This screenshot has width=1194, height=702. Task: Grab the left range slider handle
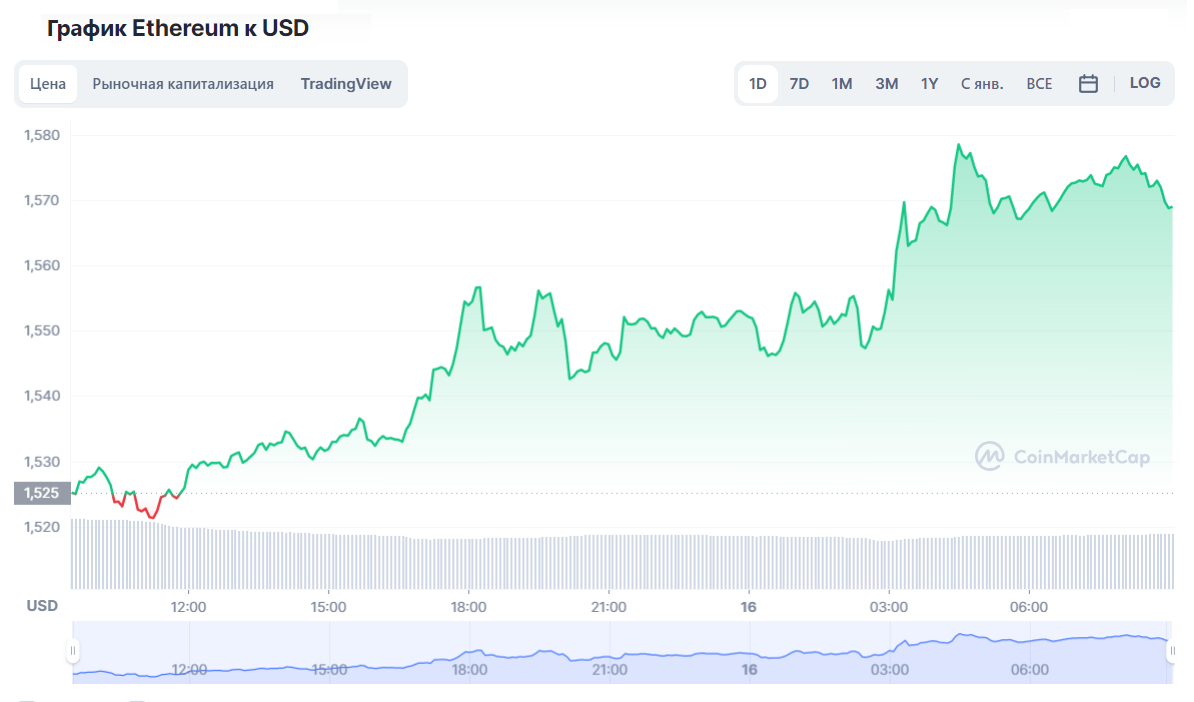coord(72,651)
